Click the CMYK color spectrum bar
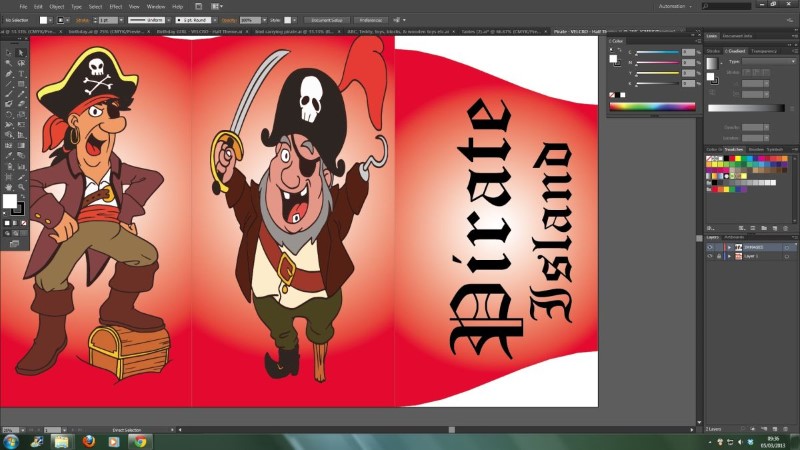The width and height of the screenshot is (800, 450). (x=651, y=107)
